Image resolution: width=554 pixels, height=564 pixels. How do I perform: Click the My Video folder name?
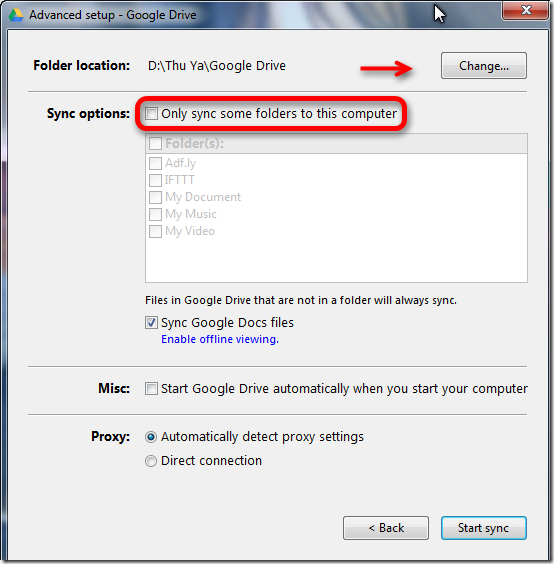coord(190,231)
